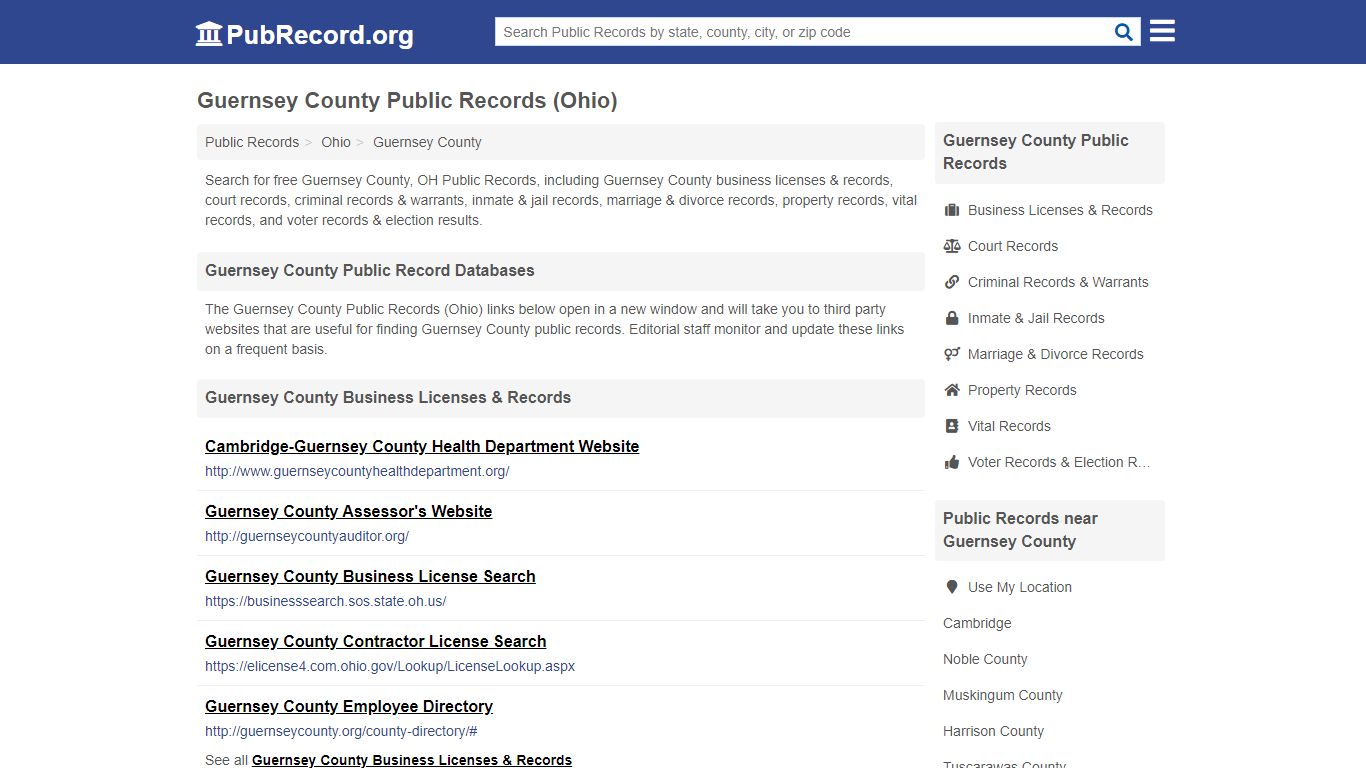Image resolution: width=1366 pixels, height=768 pixels.
Task: Click the PubRecord.org building logo icon
Action: pyautogui.click(x=209, y=34)
